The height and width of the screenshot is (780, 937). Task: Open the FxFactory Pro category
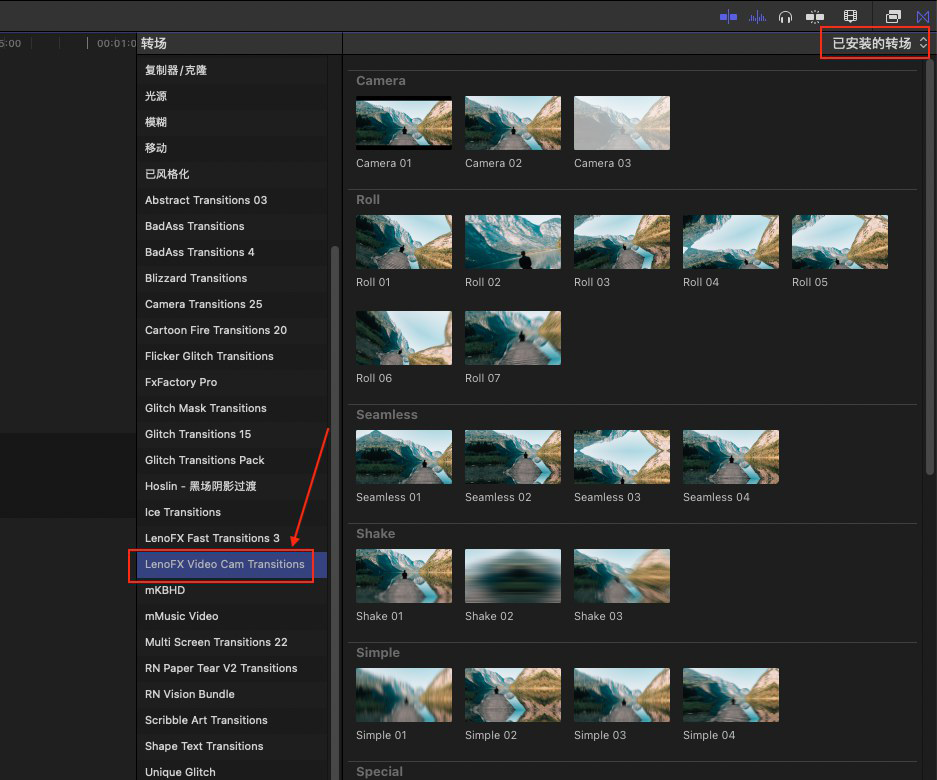coord(232,382)
